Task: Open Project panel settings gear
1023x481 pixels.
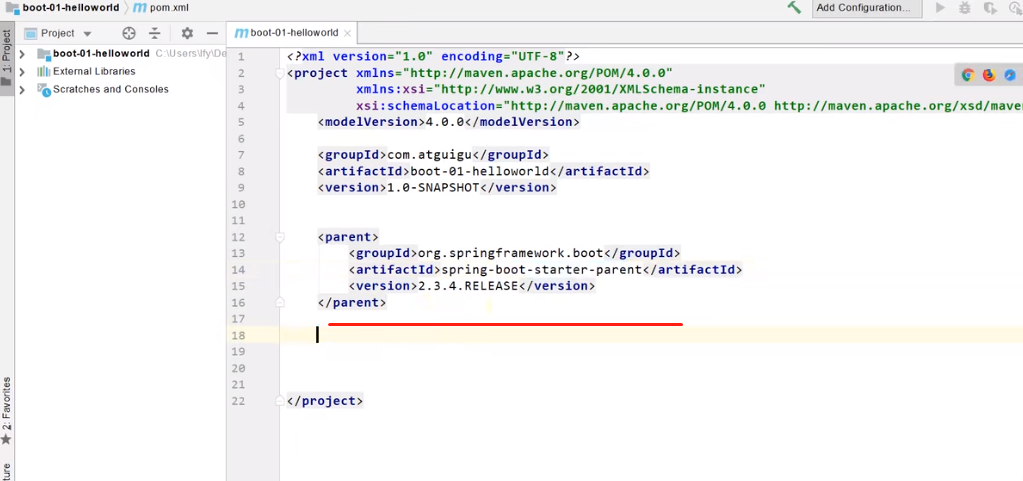Action: click(x=187, y=33)
